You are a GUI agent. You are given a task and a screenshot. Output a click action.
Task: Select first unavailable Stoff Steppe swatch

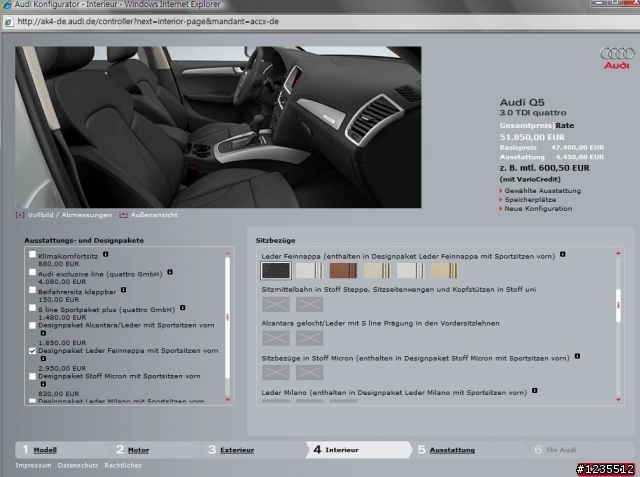click(276, 304)
